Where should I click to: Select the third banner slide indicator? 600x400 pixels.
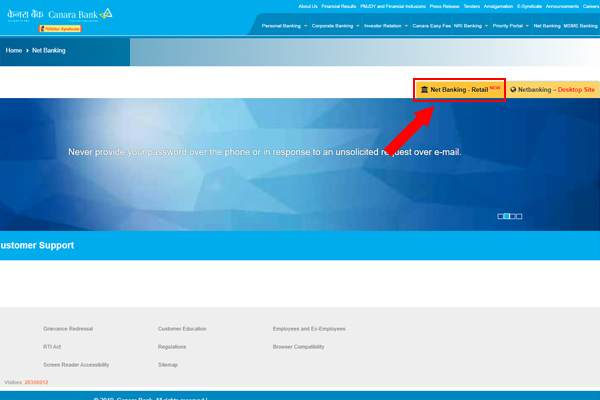(x=513, y=216)
